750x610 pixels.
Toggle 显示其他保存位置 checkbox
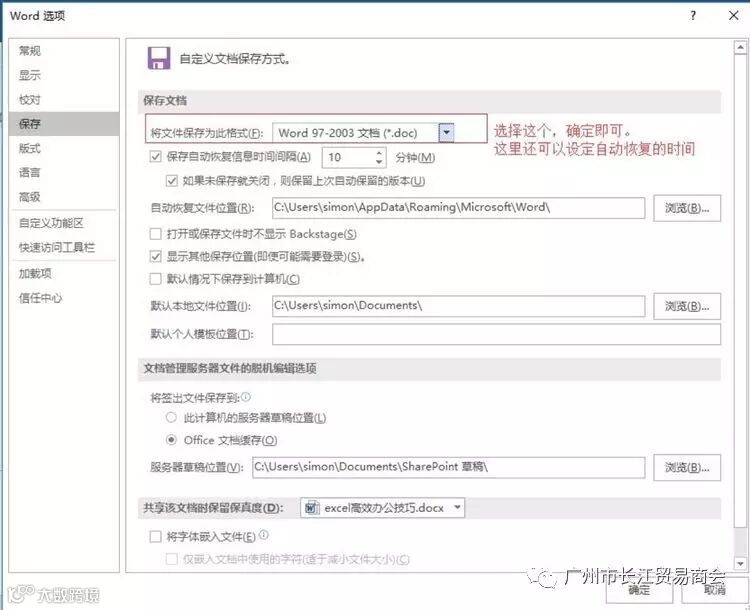[155, 256]
